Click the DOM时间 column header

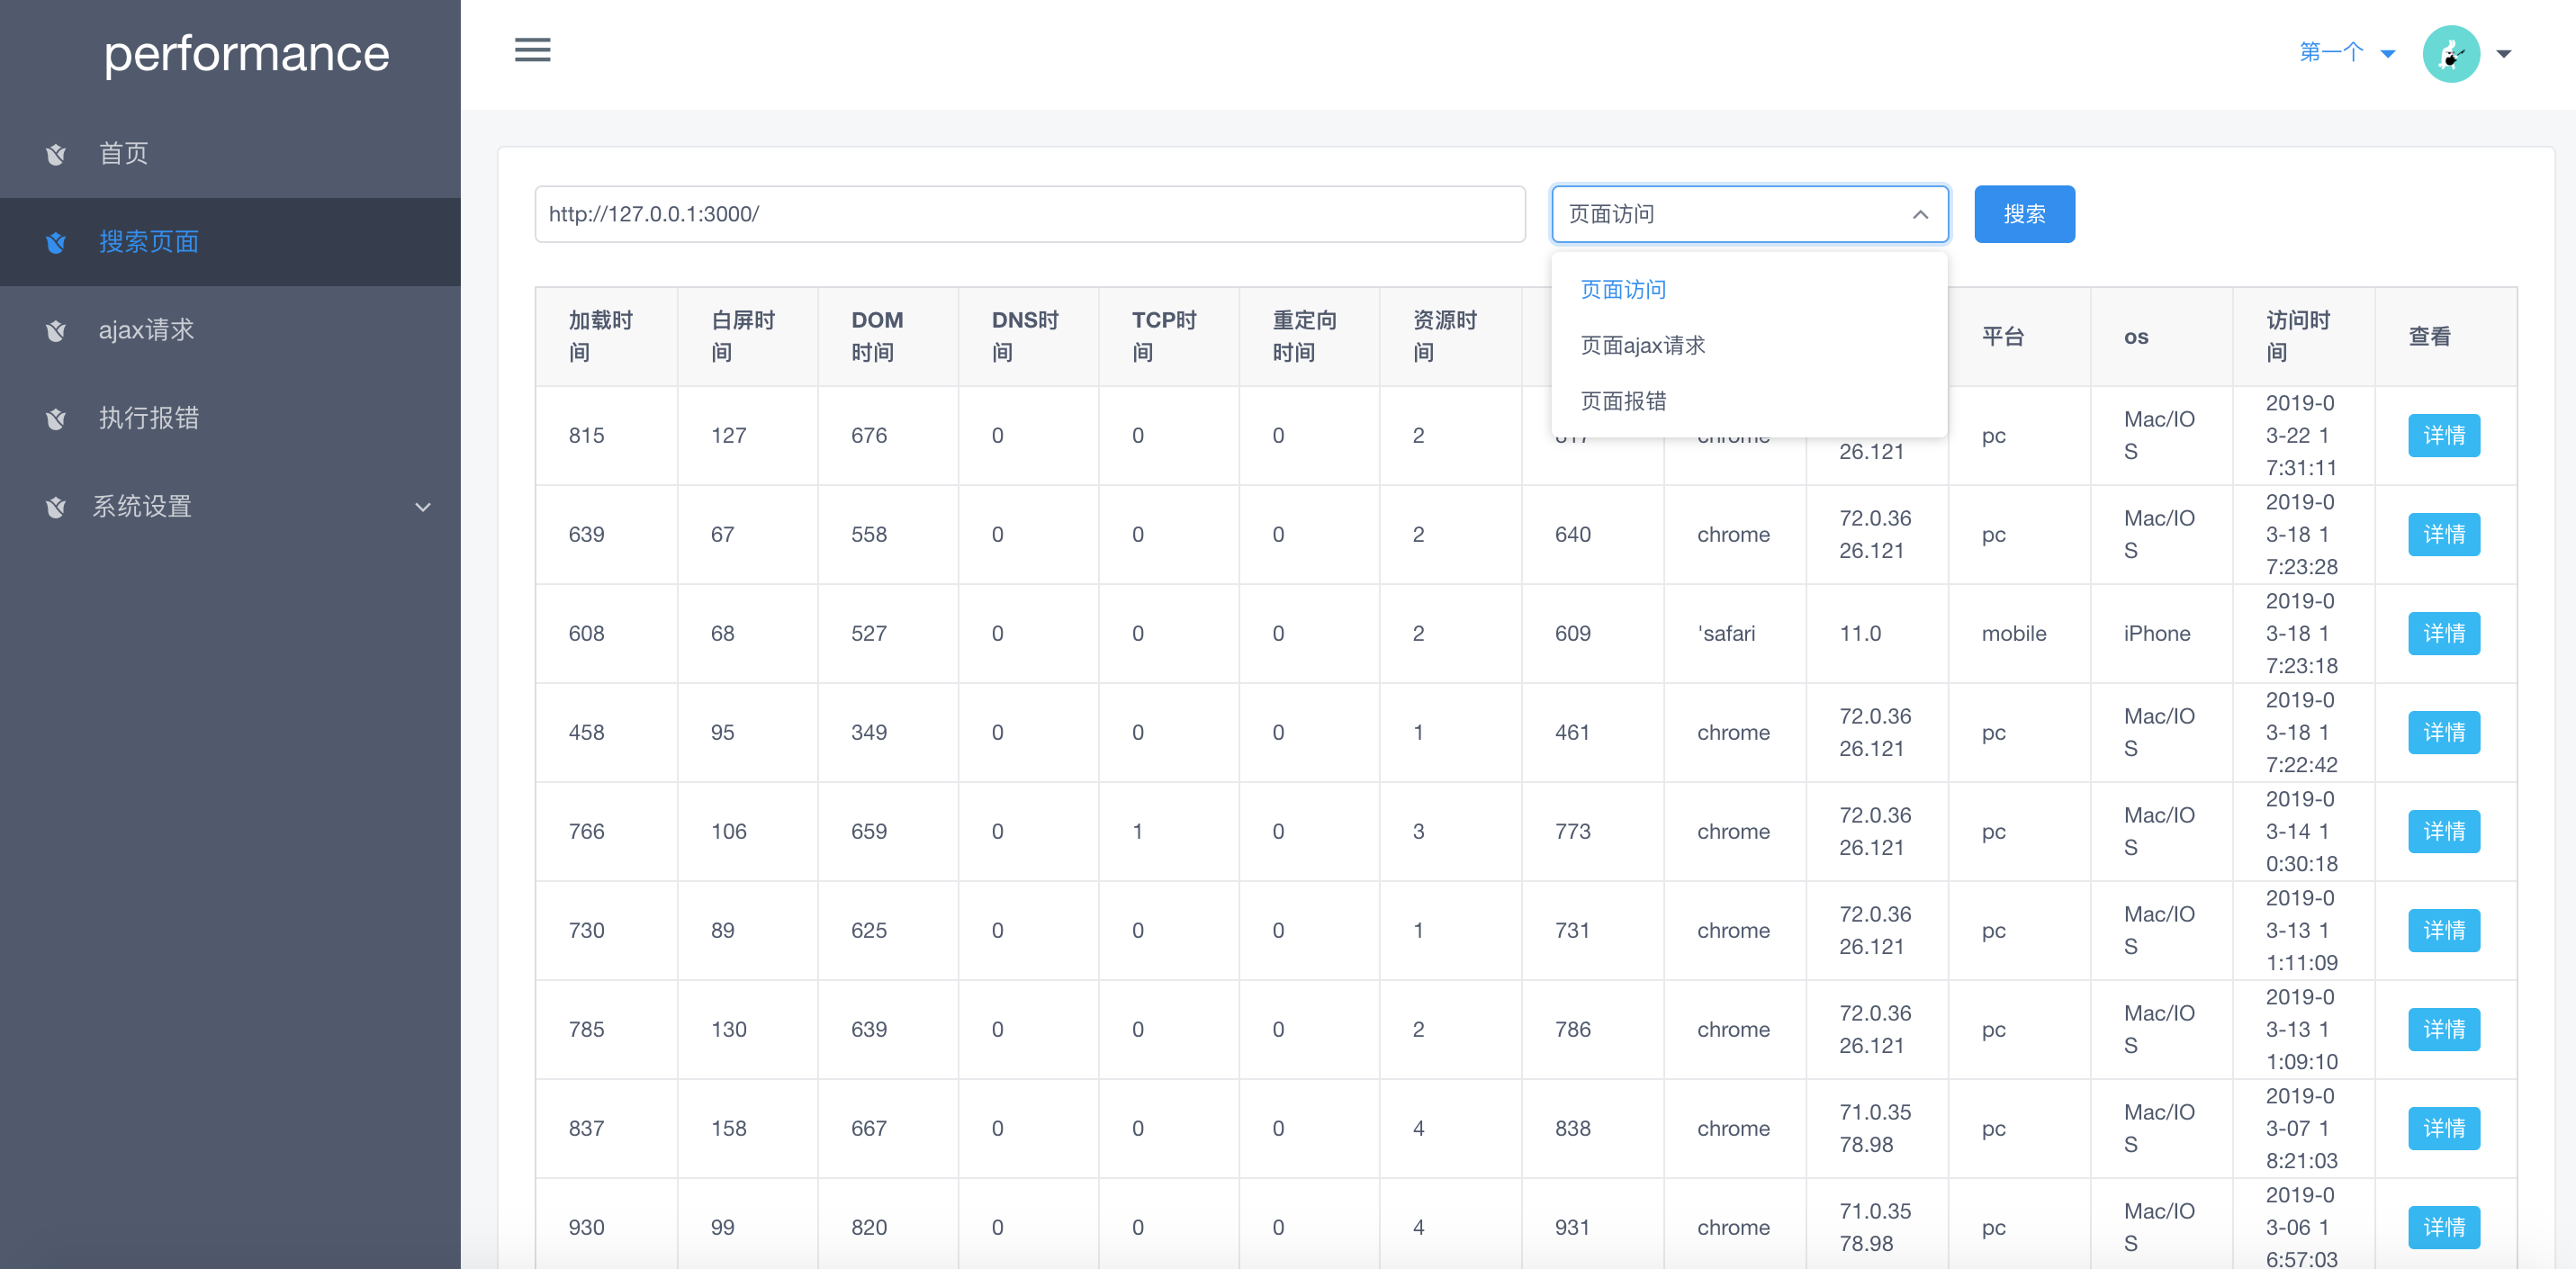[888, 337]
